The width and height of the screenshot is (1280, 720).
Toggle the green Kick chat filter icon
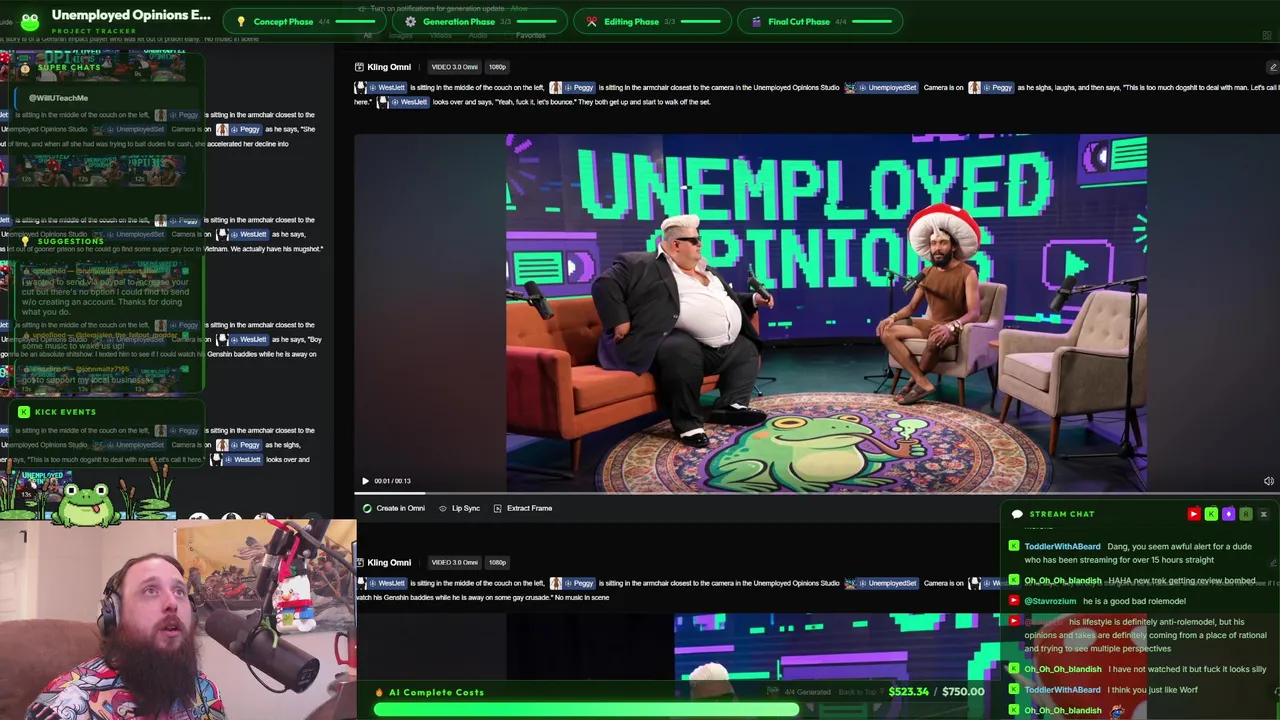point(1211,514)
